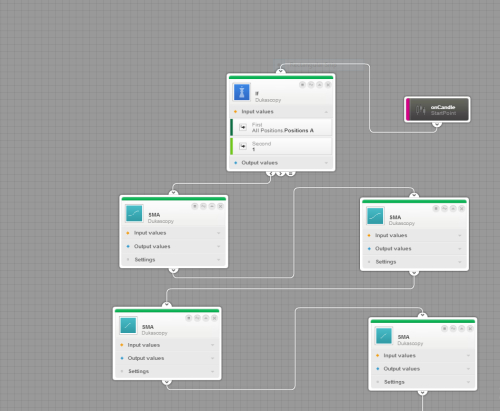Click the blue IF block icon

click(242, 92)
